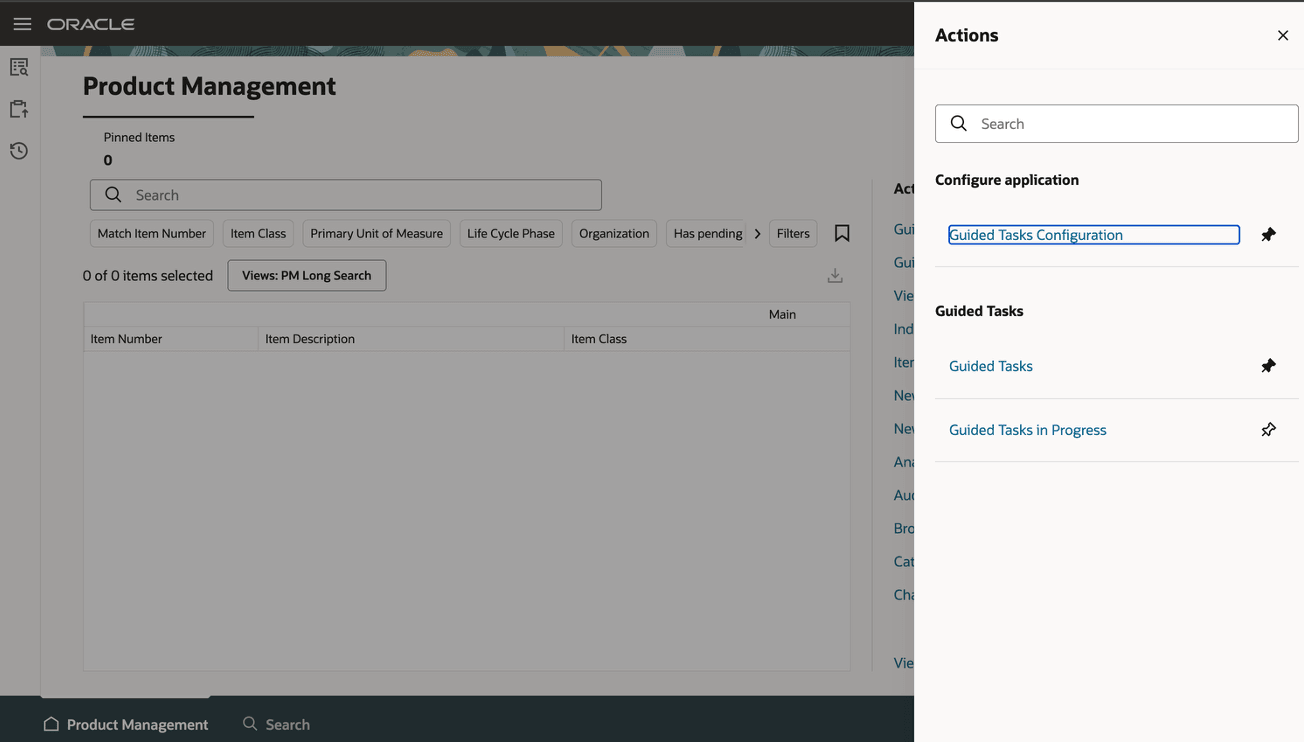Show more filter chips with chevron
This screenshot has width=1304, height=742.
point(758,234)
